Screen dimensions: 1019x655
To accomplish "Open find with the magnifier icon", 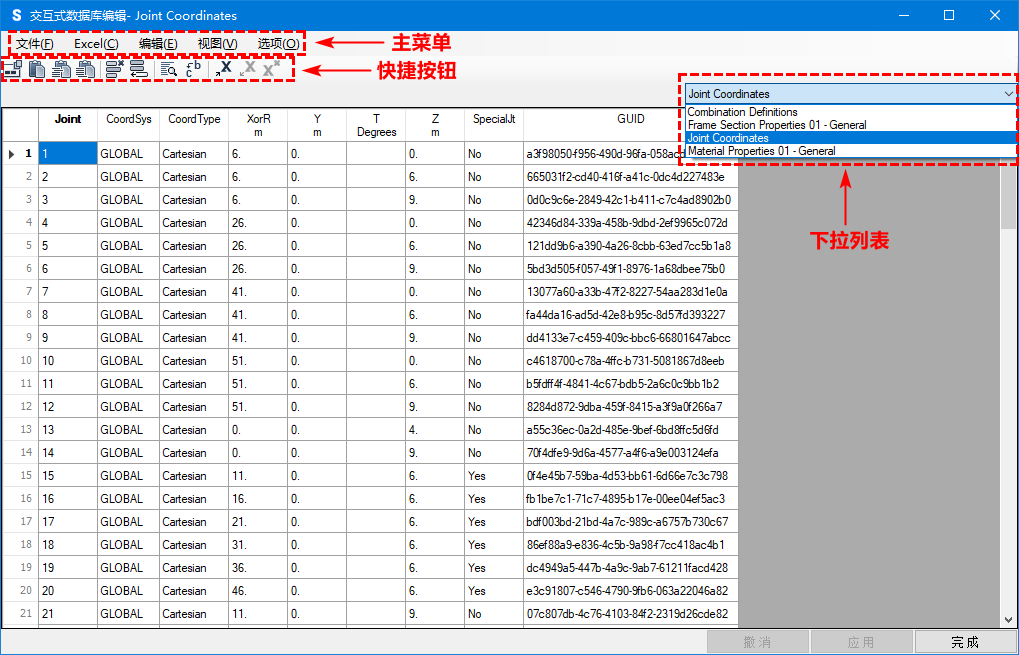I will pyautogui.click(x=169, y=69).
